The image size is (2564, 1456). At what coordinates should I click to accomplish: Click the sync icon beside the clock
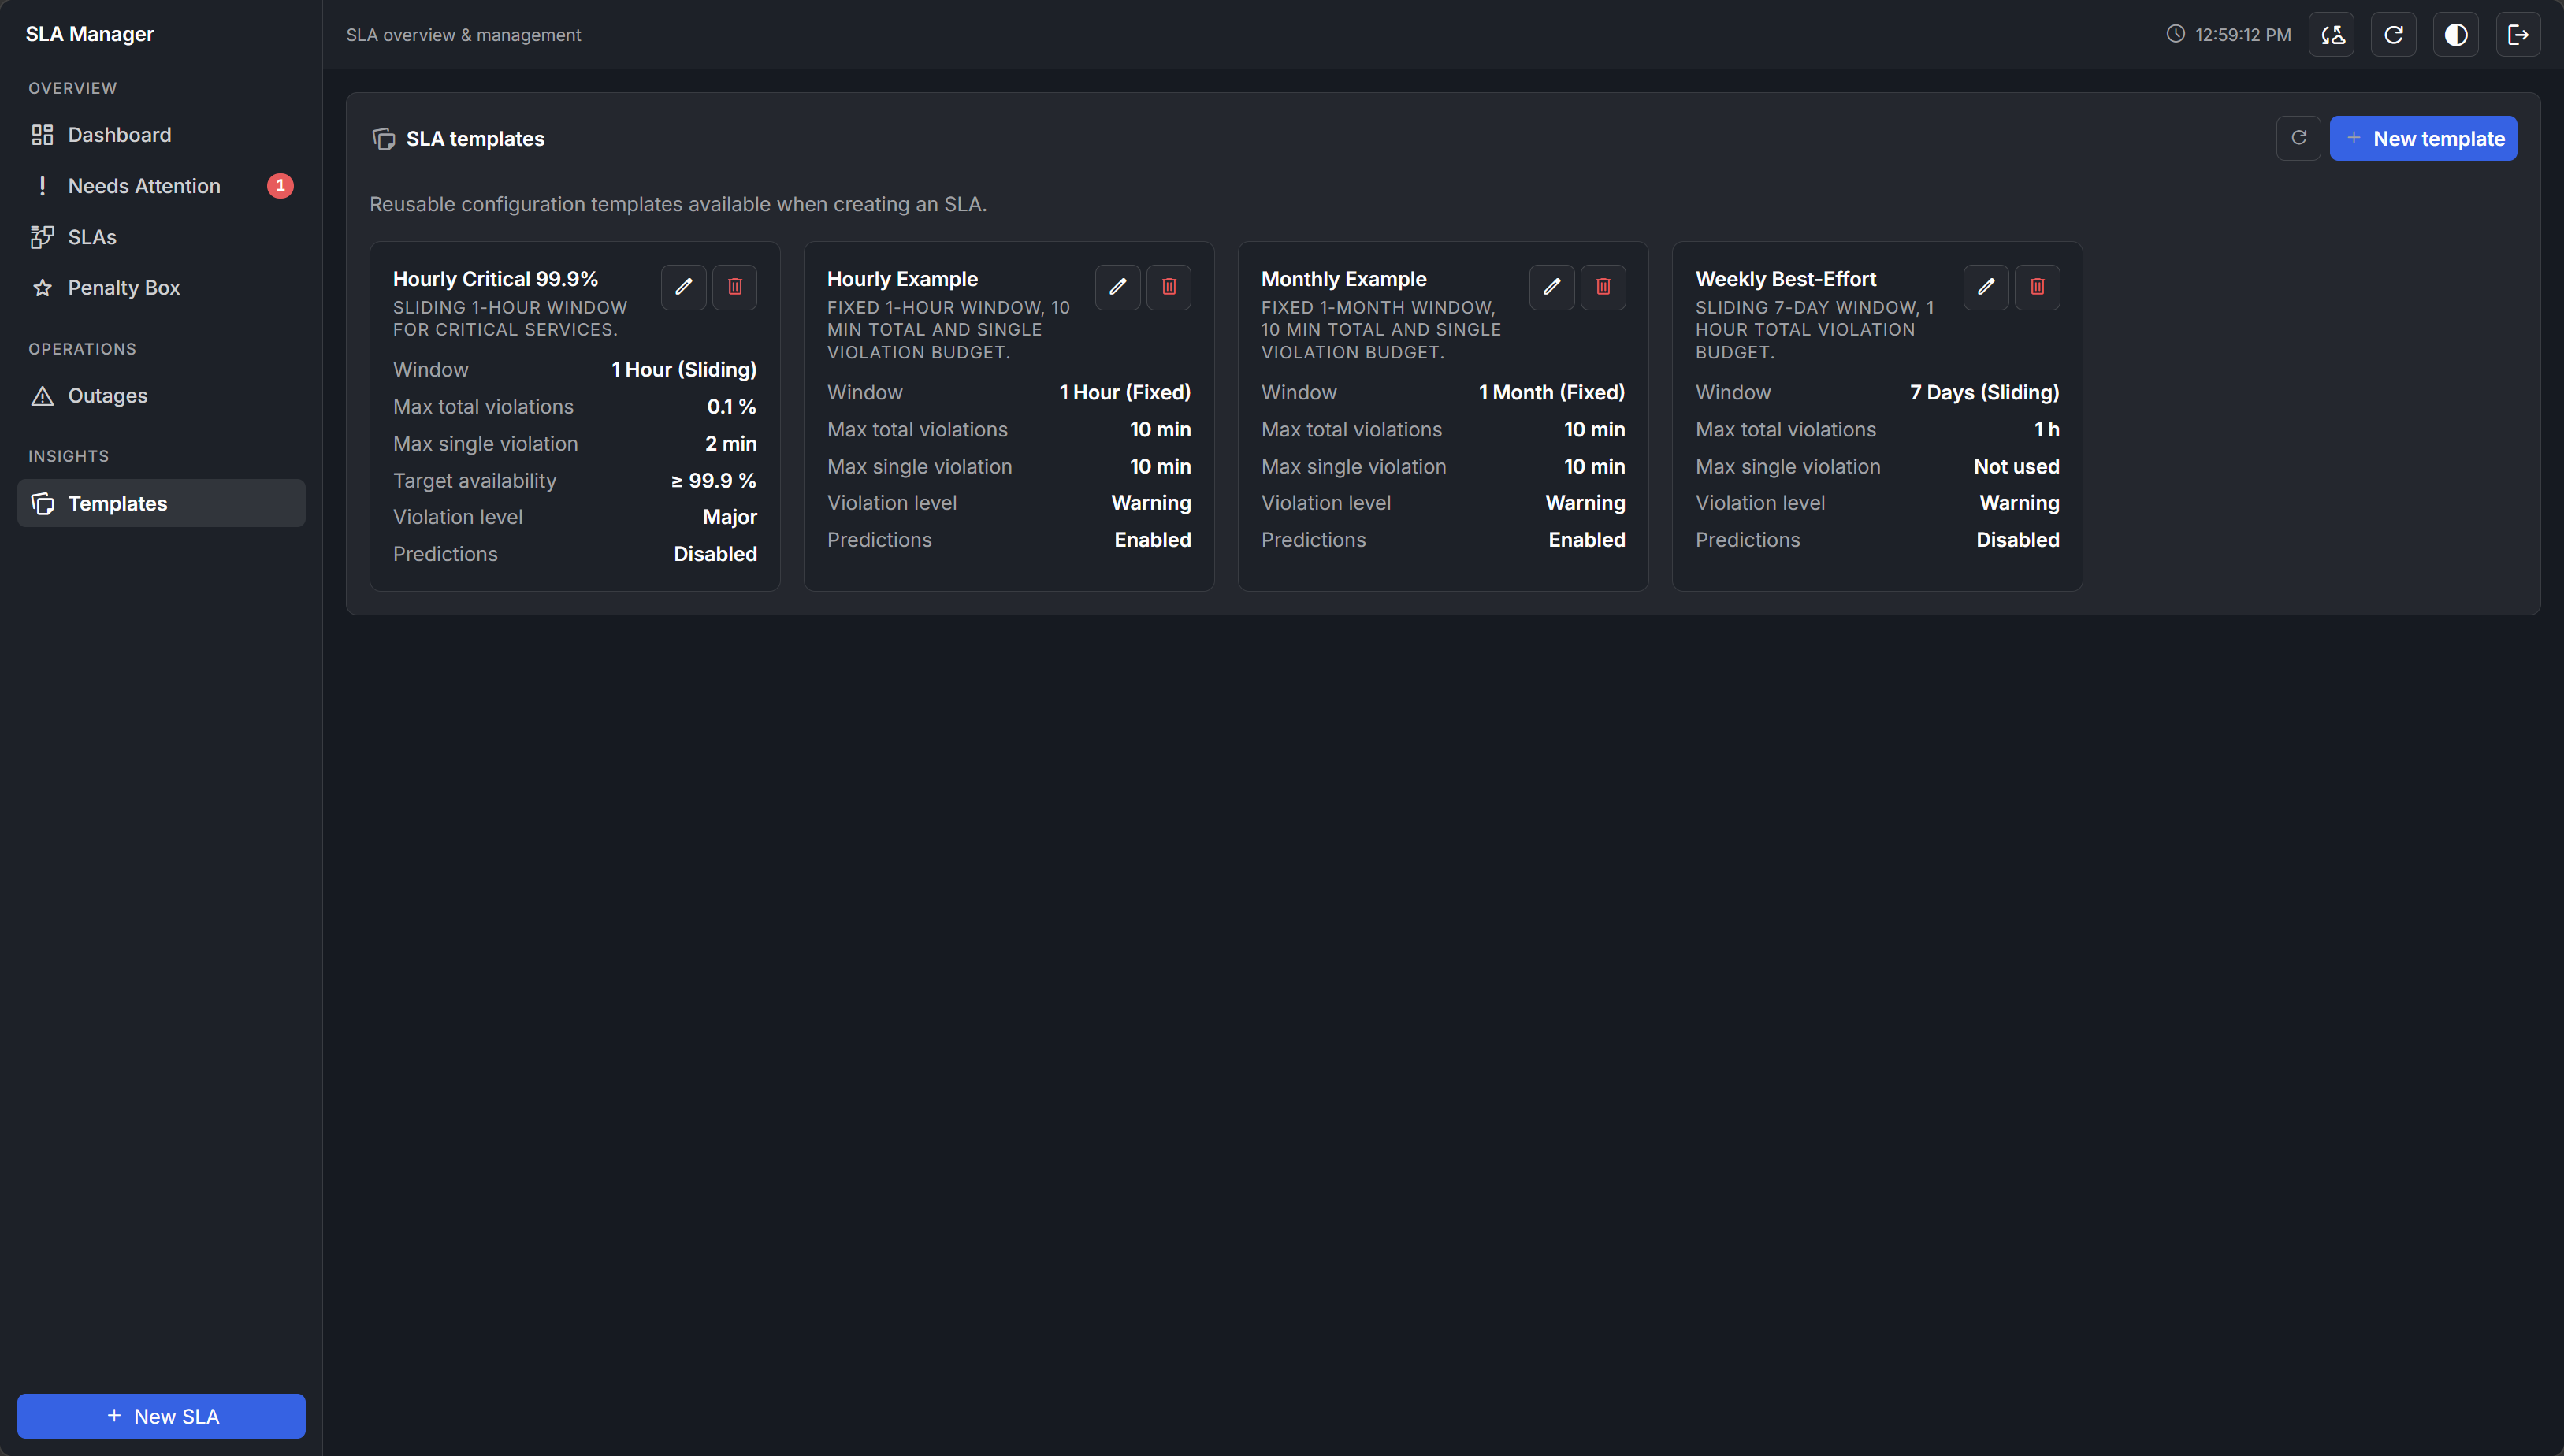[x=2332, y=35]
